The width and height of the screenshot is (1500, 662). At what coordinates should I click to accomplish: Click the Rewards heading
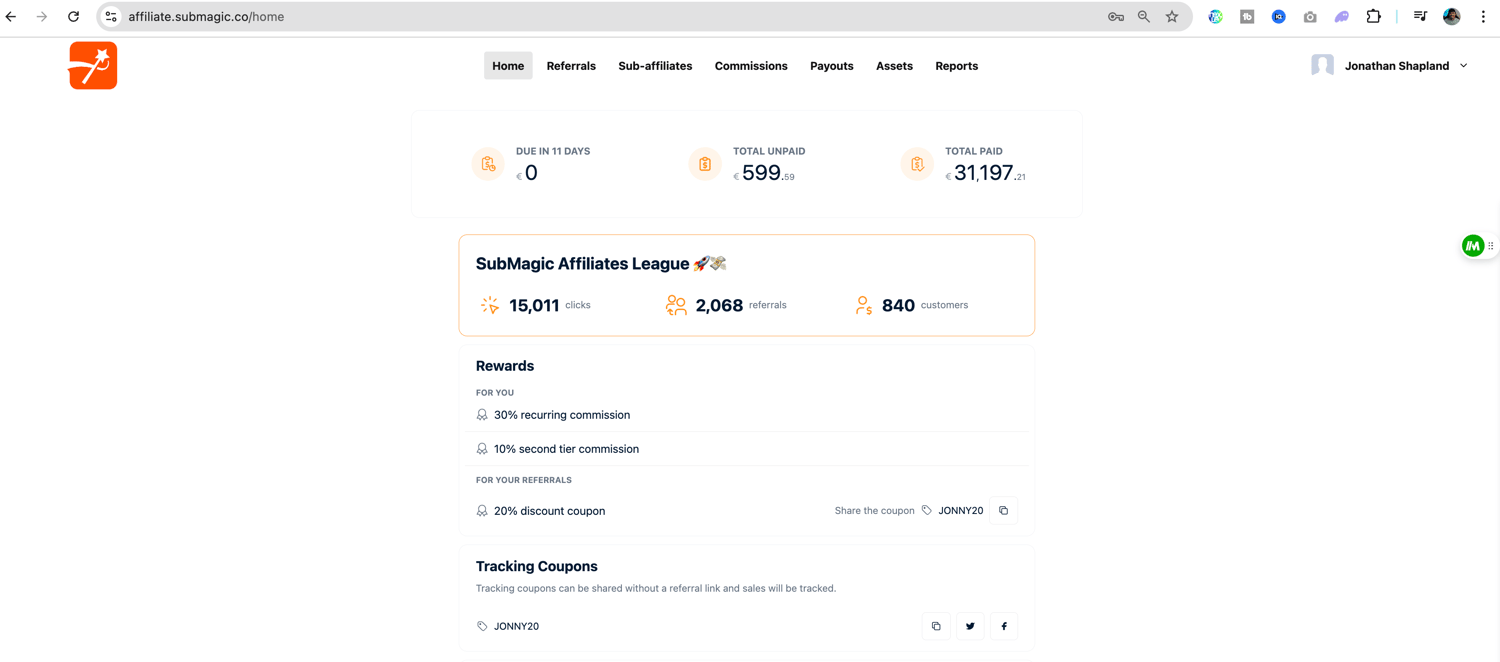pyautogui.click(x=505, y=366)
